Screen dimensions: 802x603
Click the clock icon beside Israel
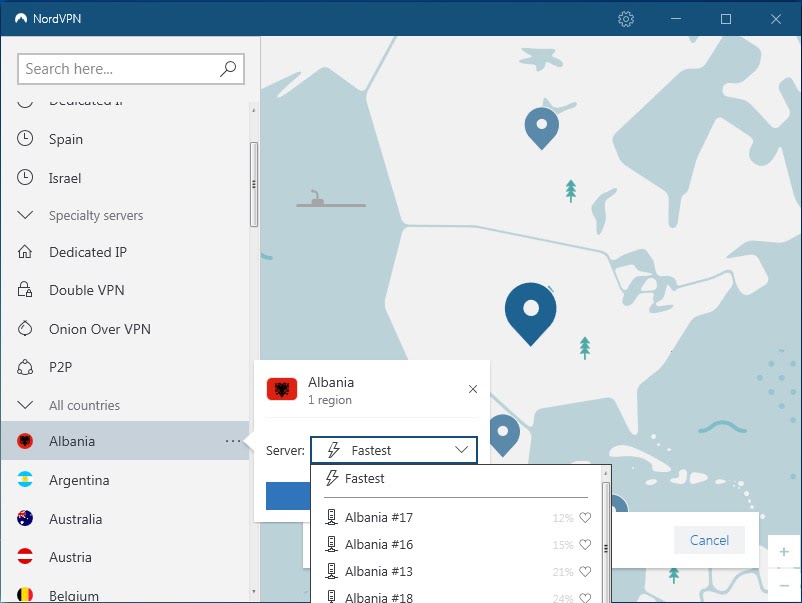click(x=25, y=177)
